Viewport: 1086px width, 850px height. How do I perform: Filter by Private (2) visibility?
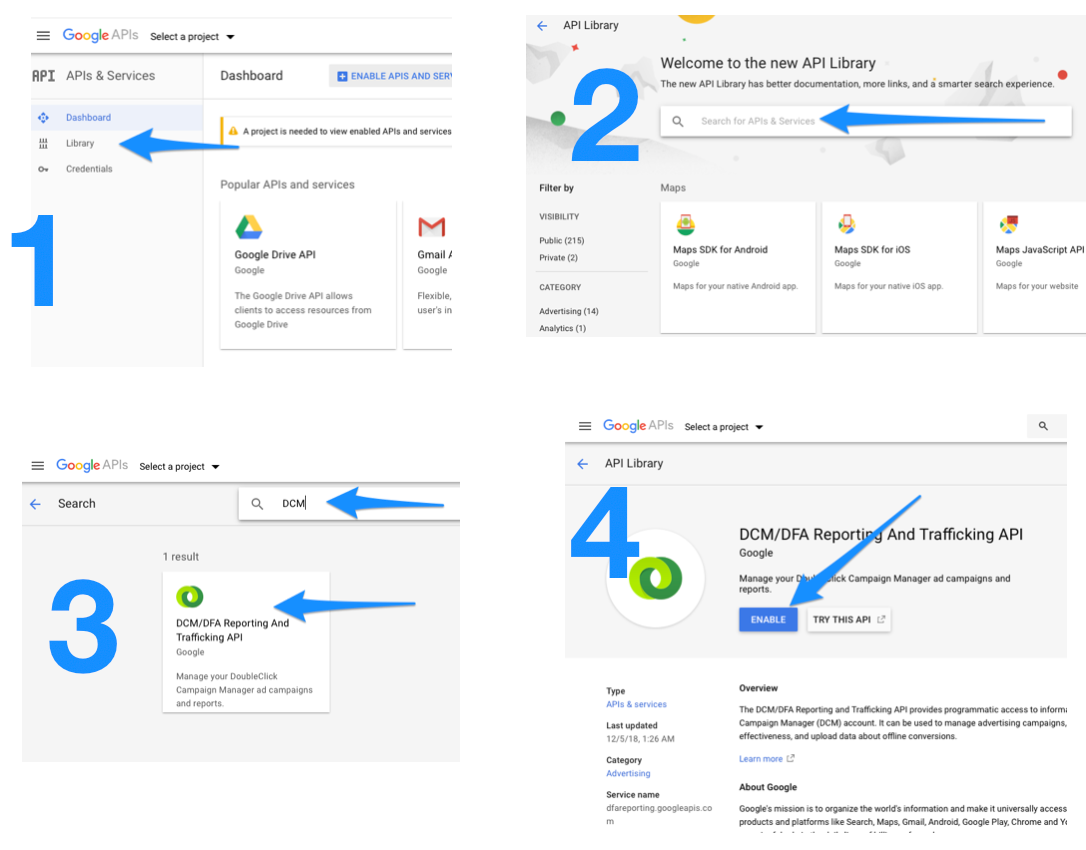[558, 258]
